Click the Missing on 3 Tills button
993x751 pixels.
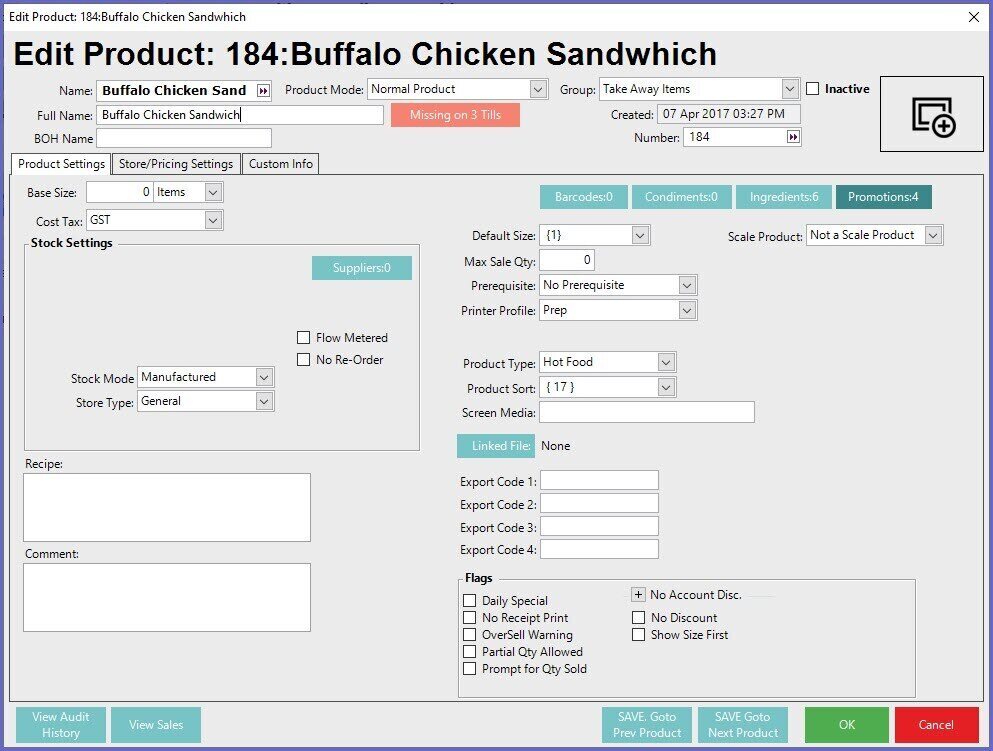click(x=455, y=115)
